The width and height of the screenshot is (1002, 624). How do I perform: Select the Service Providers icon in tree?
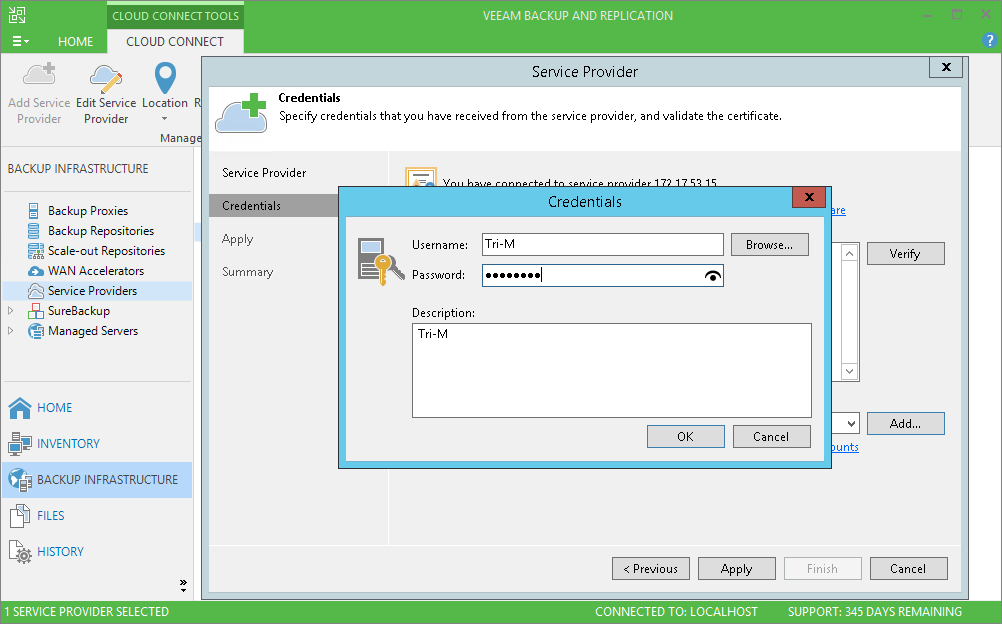[x=36, y=291]
